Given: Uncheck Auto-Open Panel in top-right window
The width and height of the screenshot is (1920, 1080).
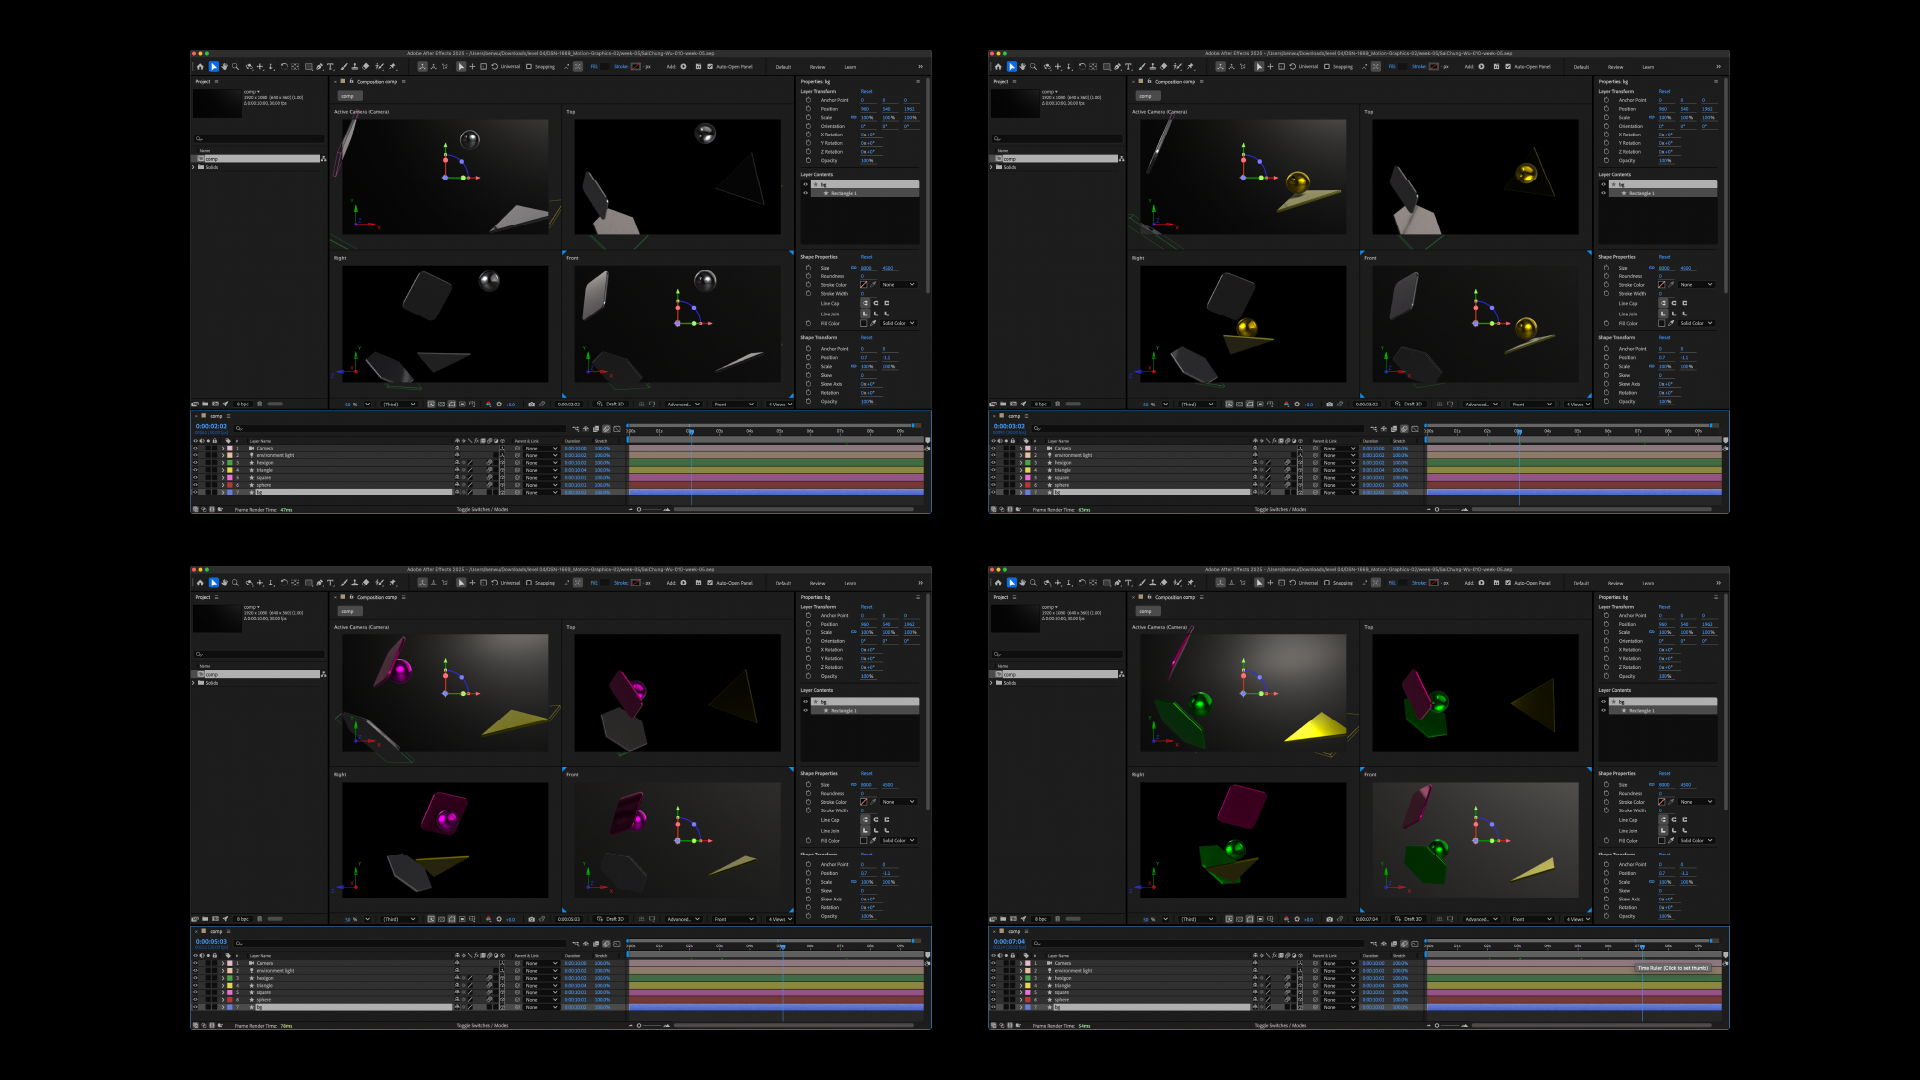Looking at the screenshot, I should [1508, 67].
